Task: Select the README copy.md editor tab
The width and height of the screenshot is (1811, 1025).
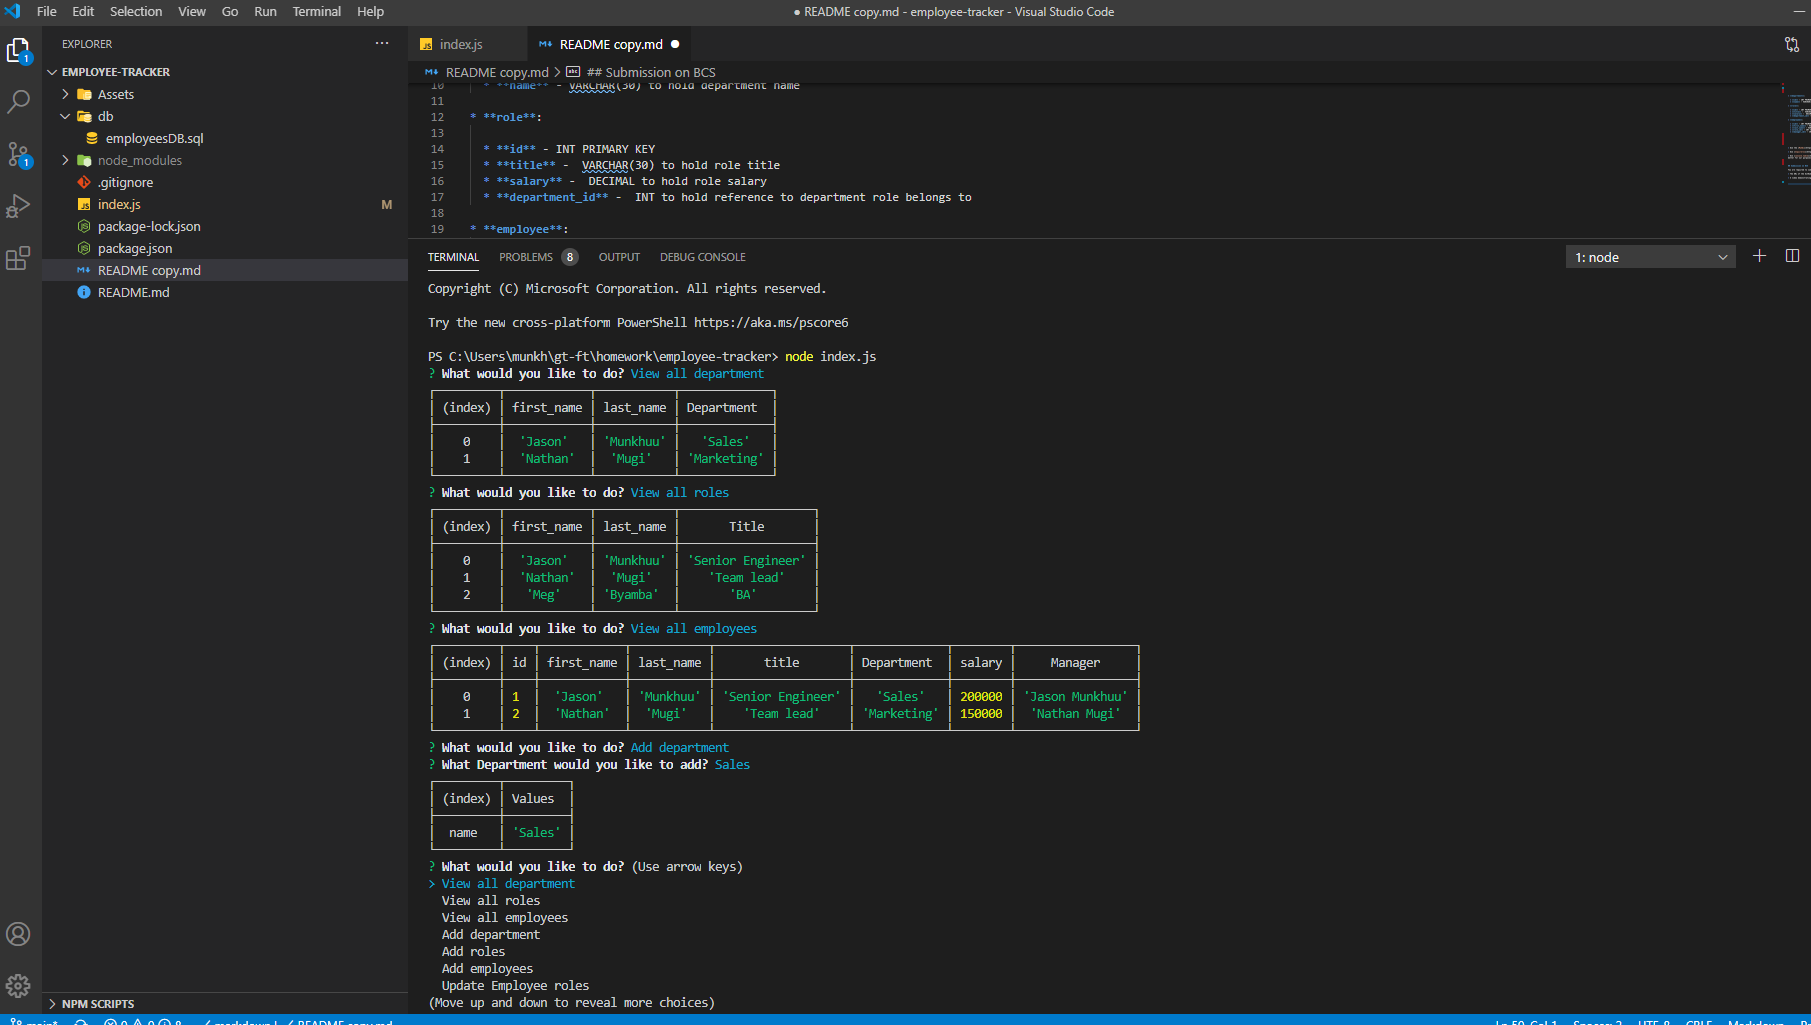Action: pyautogui.click(x=611, y=44)
